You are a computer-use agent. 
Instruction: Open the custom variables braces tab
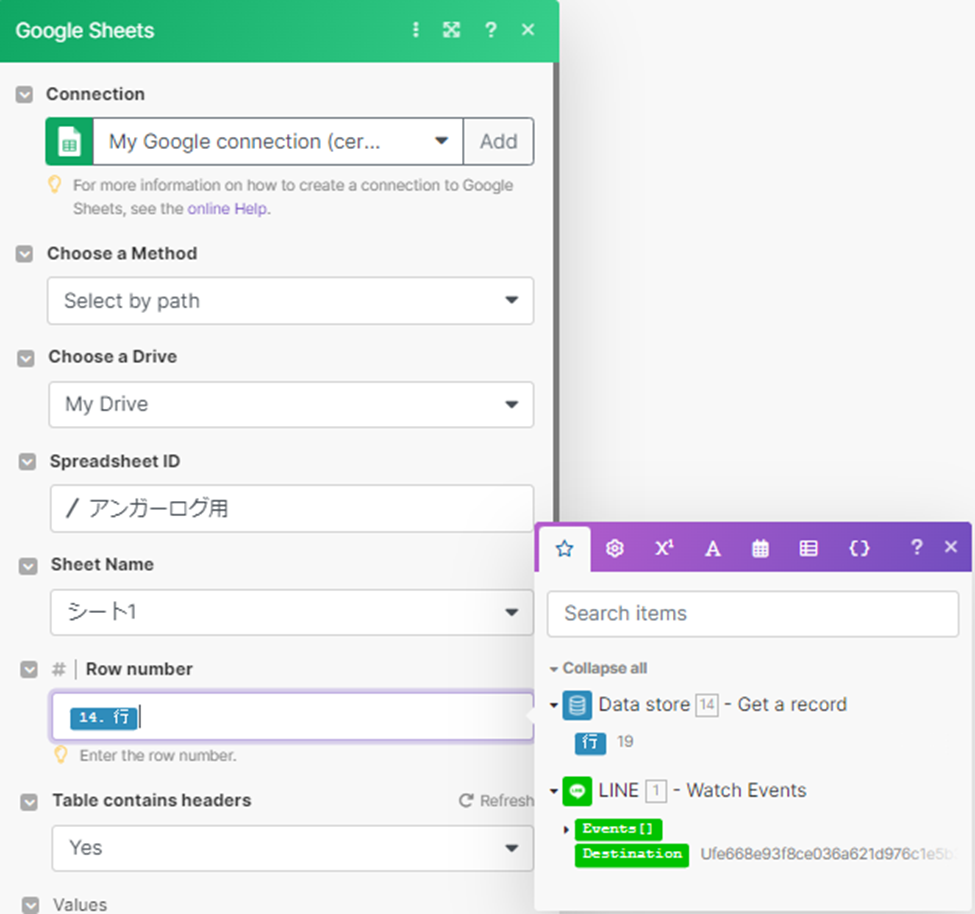pos(859,548)
